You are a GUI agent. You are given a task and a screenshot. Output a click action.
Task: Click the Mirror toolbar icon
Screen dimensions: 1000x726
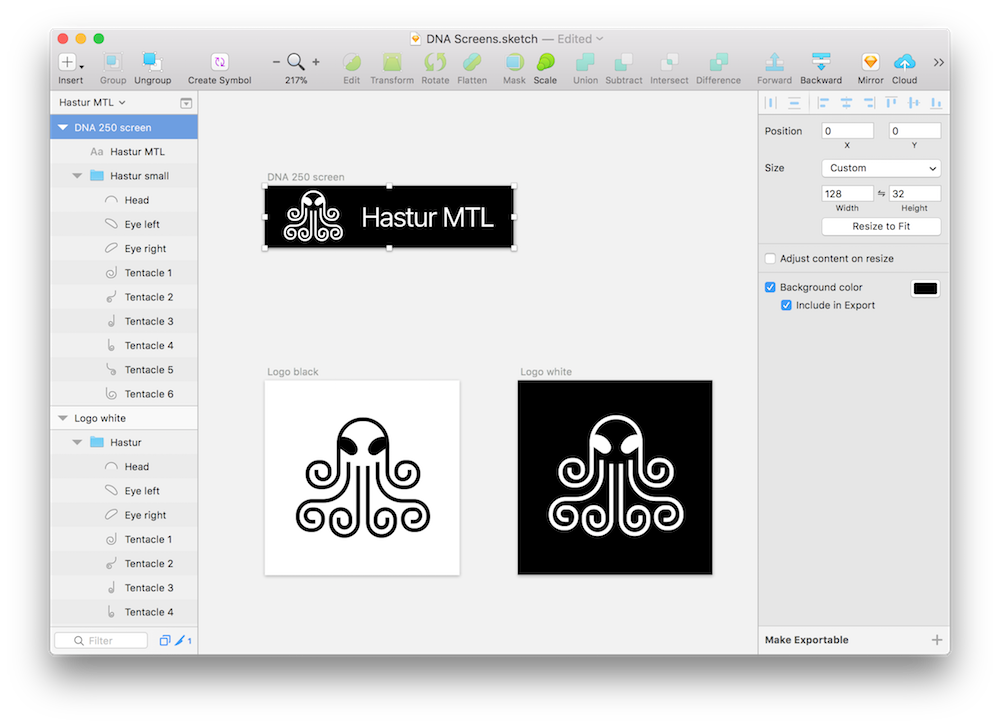[x=870, y=63]
